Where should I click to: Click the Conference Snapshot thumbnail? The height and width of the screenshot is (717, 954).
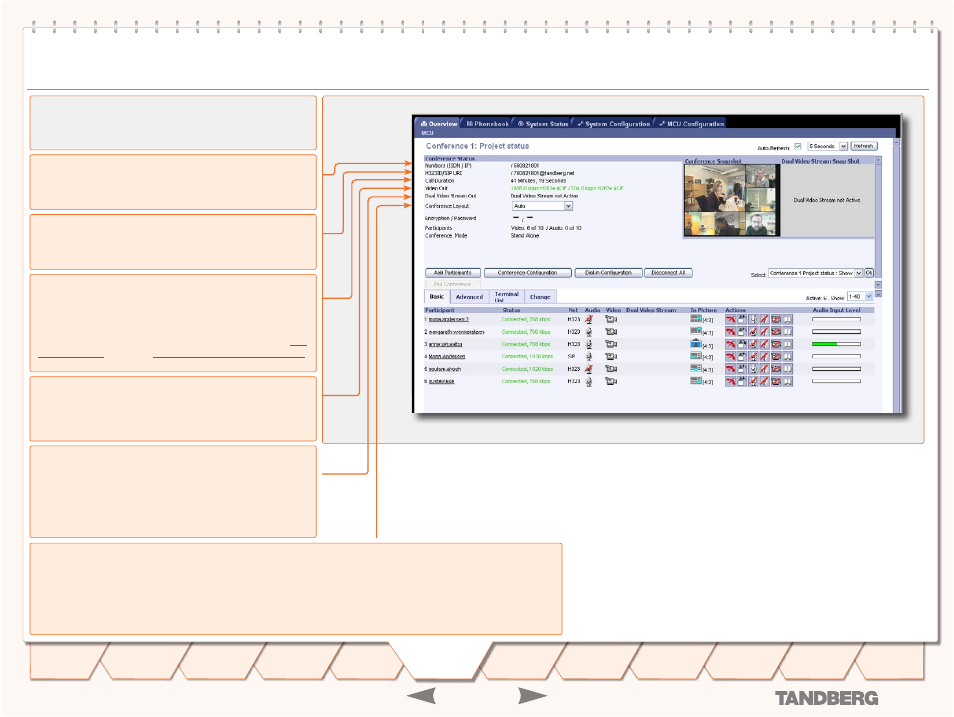coord(732,200)
